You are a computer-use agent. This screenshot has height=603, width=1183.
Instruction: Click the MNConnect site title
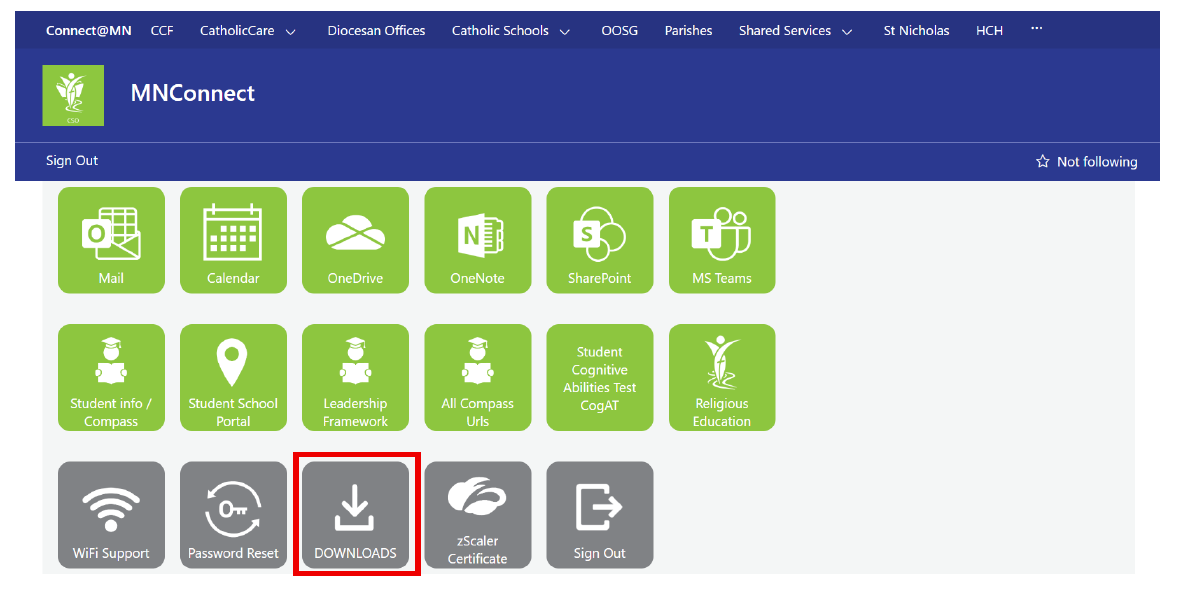192,94
